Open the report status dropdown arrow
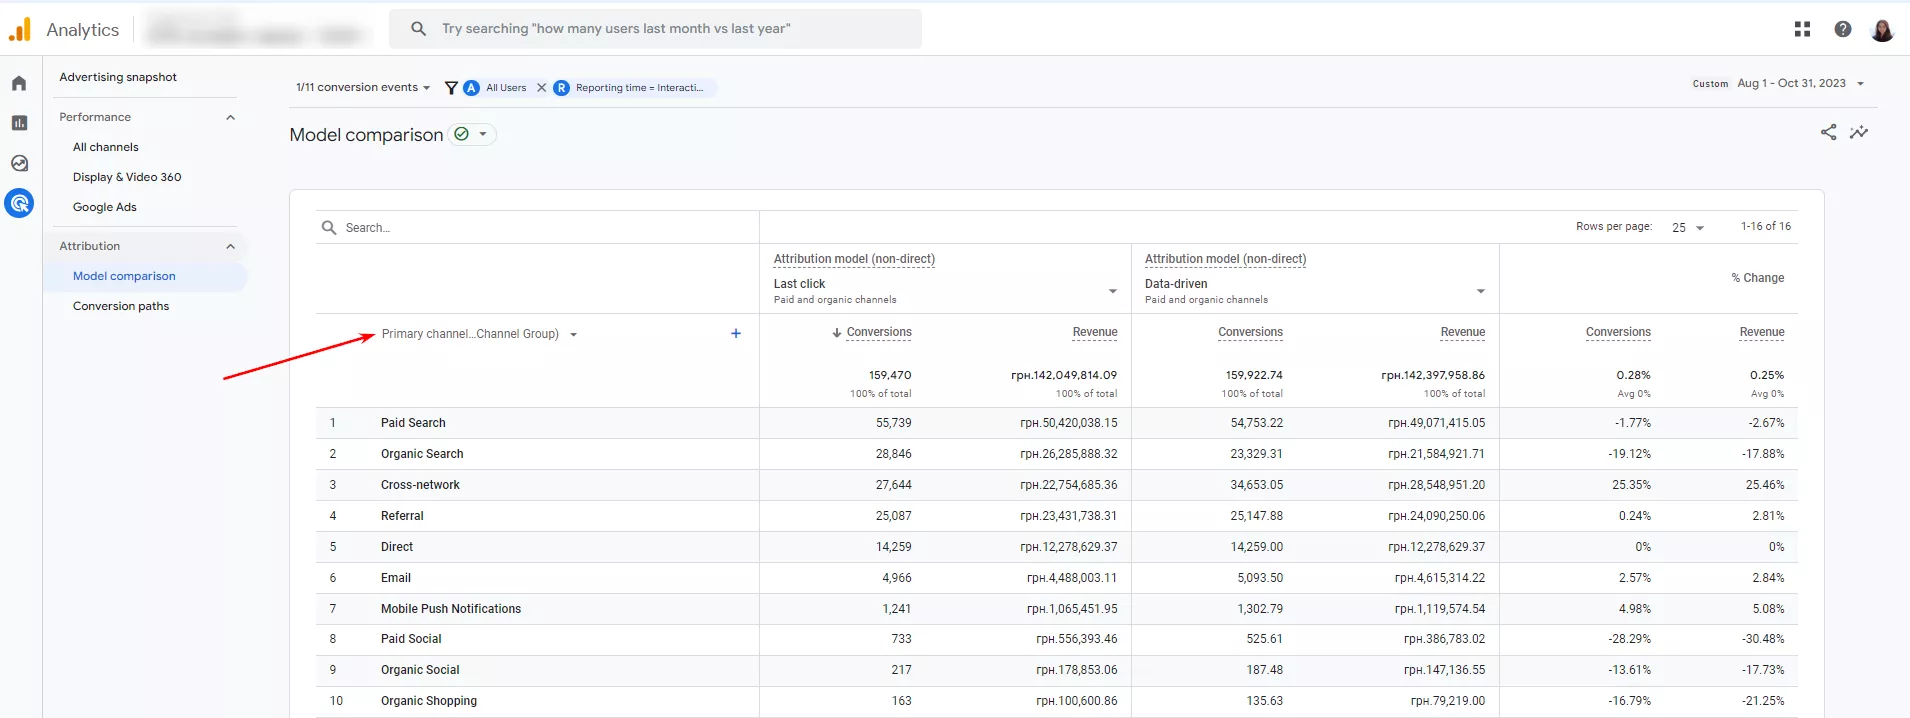The width and height of the screenshot is (1910, 718). pyautogui.click(x=483, y=134)
